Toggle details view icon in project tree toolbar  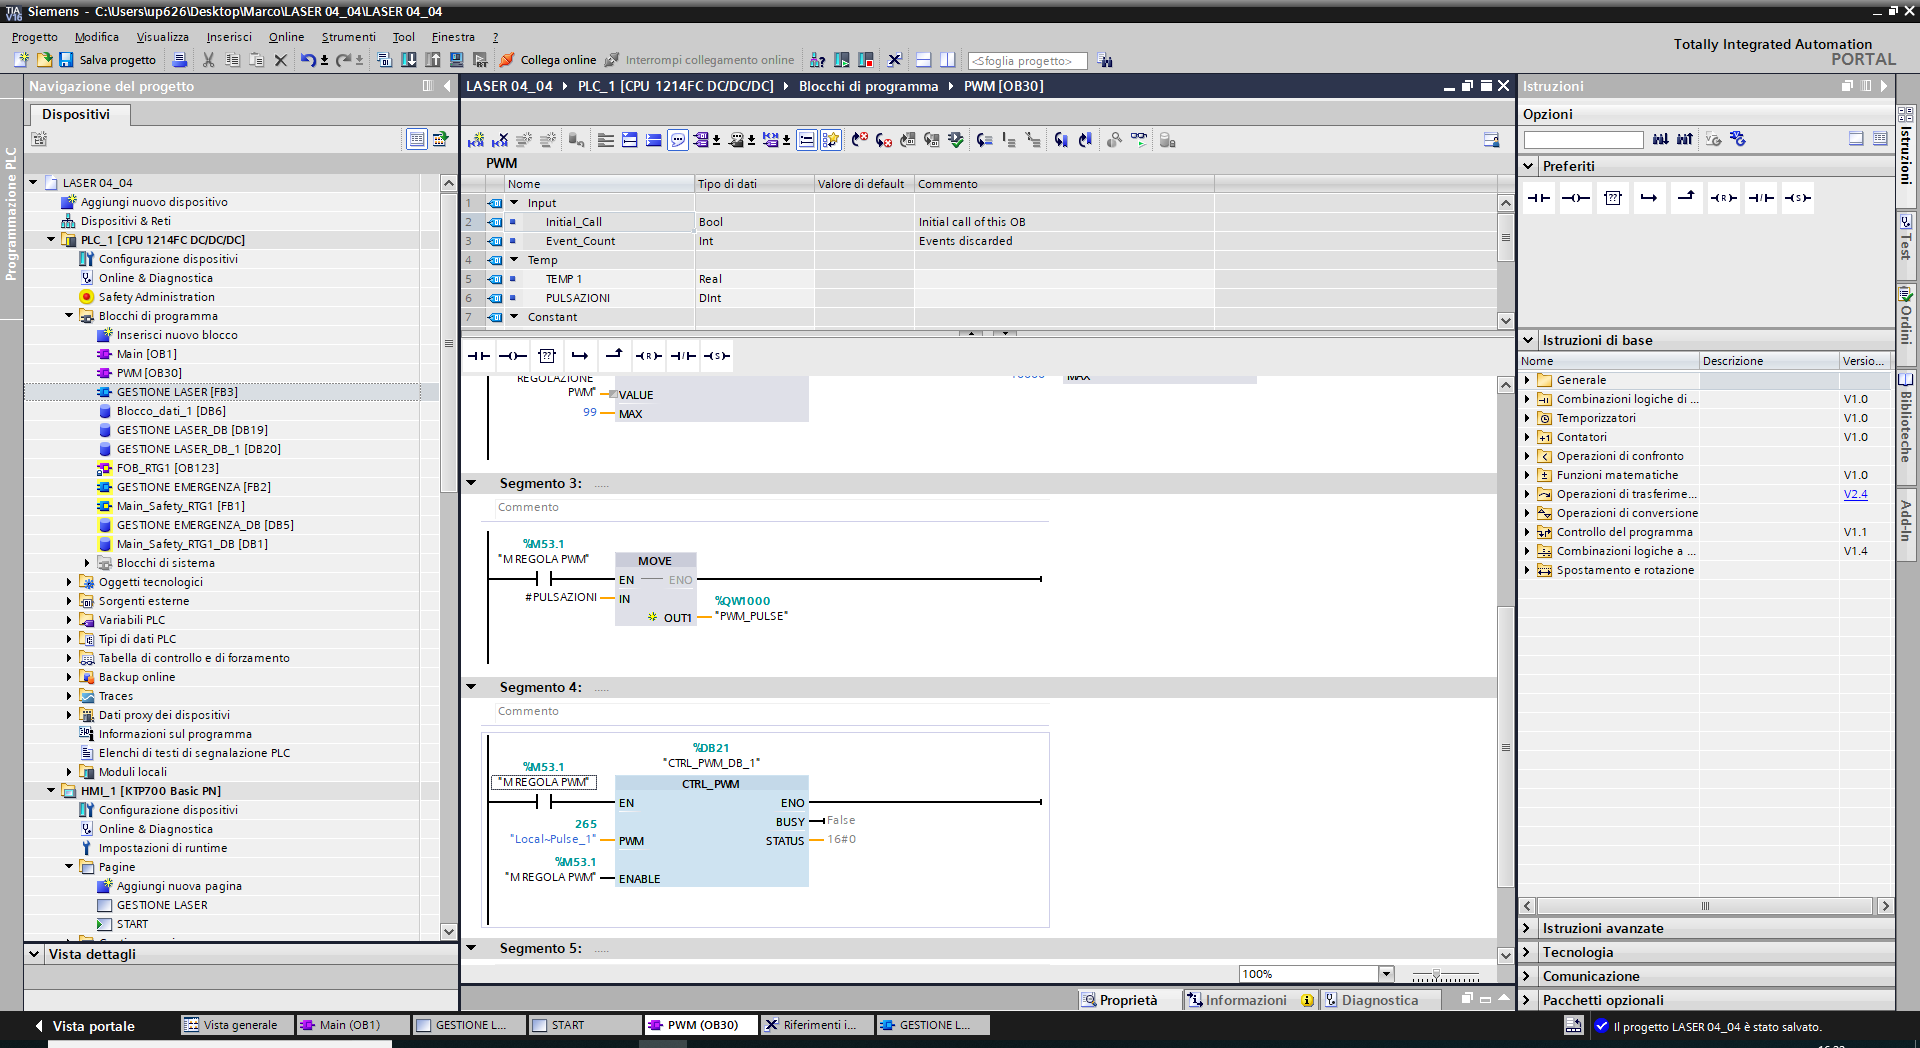point(417,139)
